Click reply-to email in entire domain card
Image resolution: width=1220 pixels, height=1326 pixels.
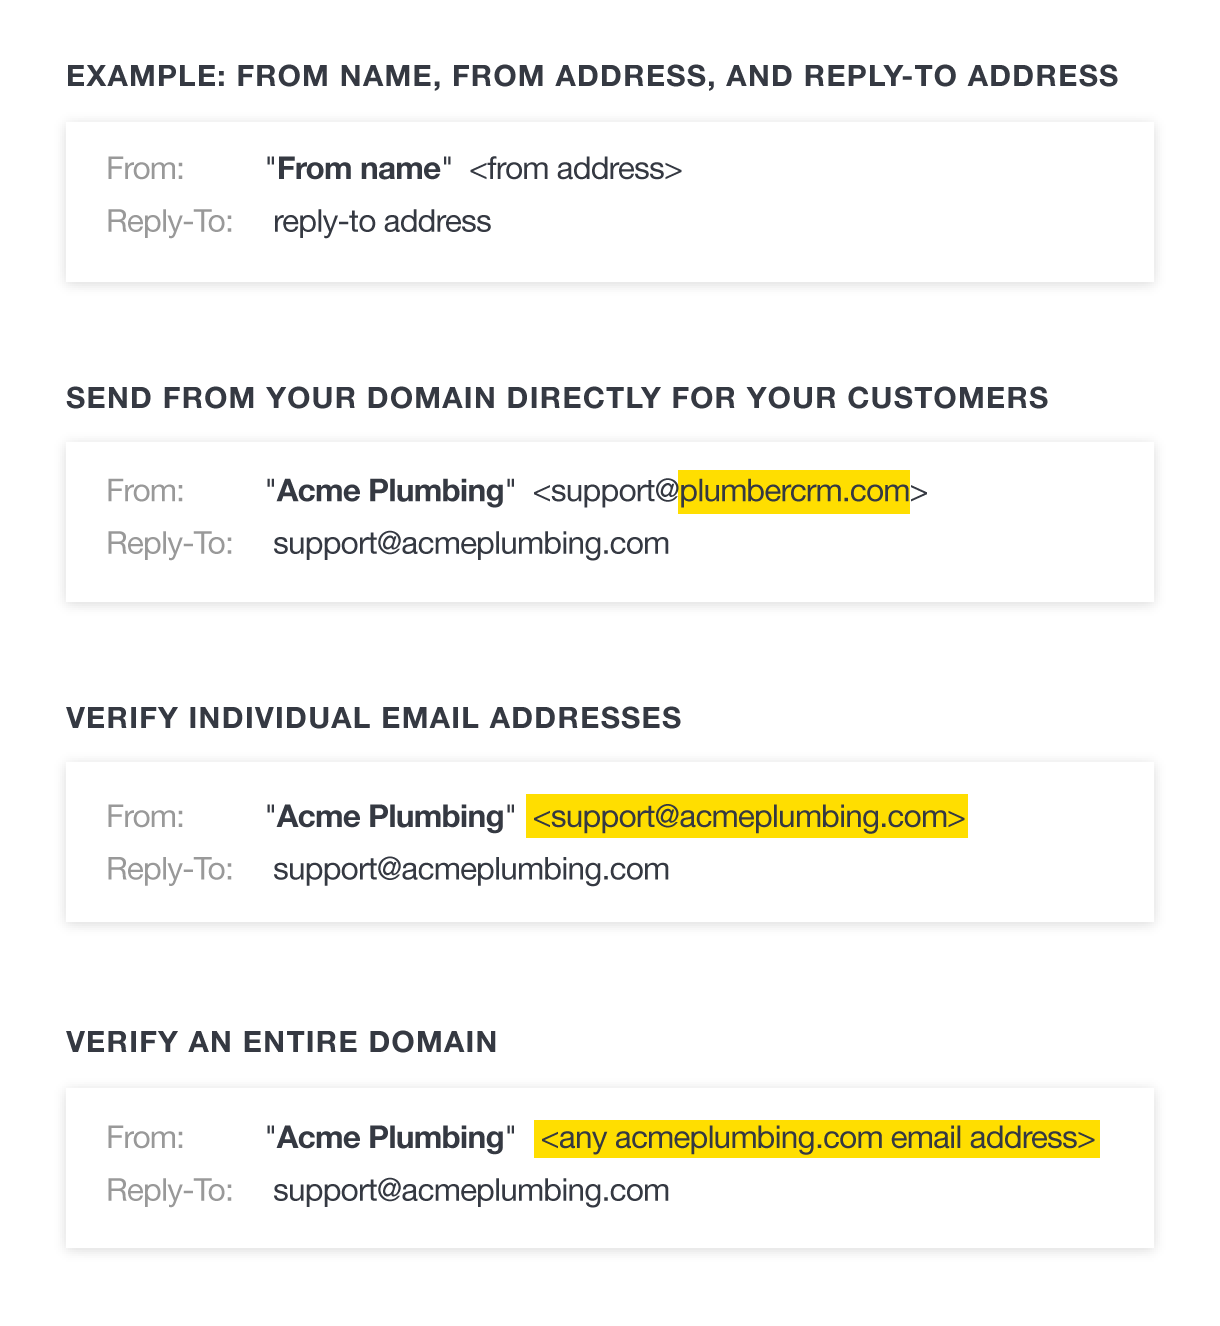pyautogui.click(x=470, y=1191)
